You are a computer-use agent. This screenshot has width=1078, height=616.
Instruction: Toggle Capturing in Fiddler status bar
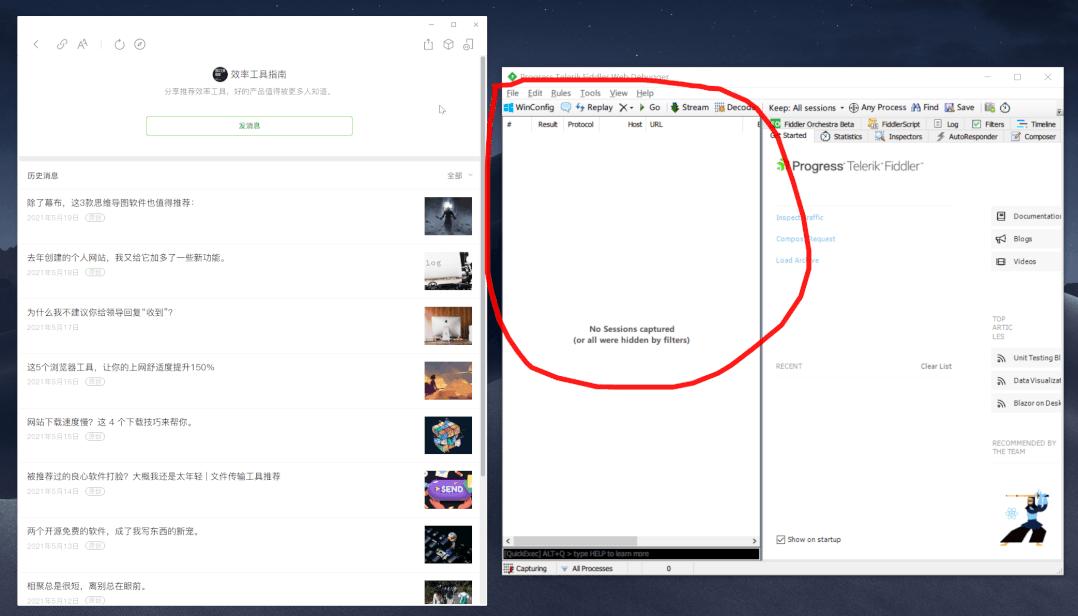point(525,569)
